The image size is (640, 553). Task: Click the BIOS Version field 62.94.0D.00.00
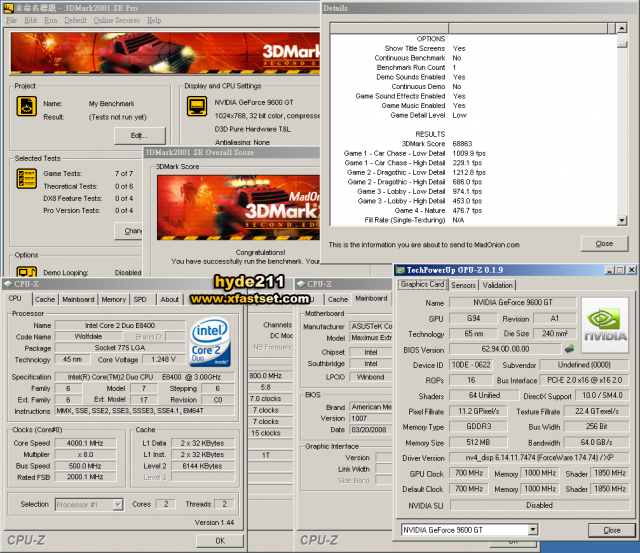505,349
